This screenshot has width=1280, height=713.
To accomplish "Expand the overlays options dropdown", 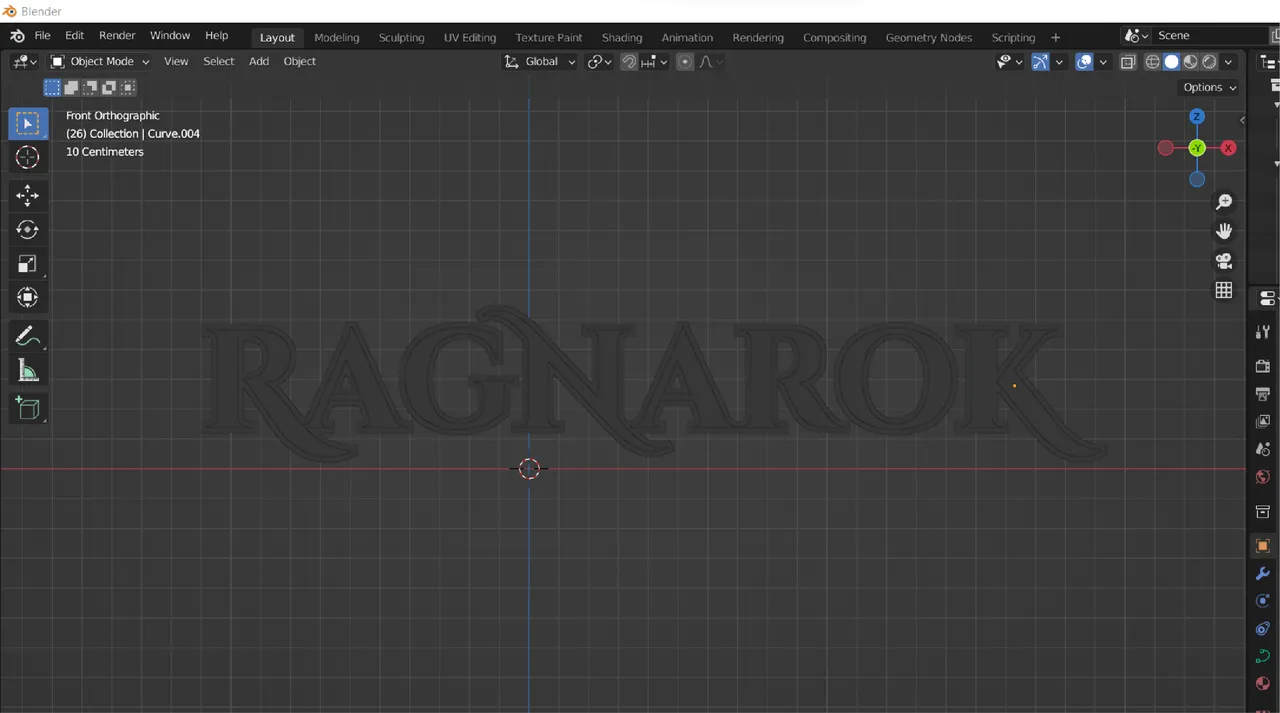I will click(x=1104, y=62).
